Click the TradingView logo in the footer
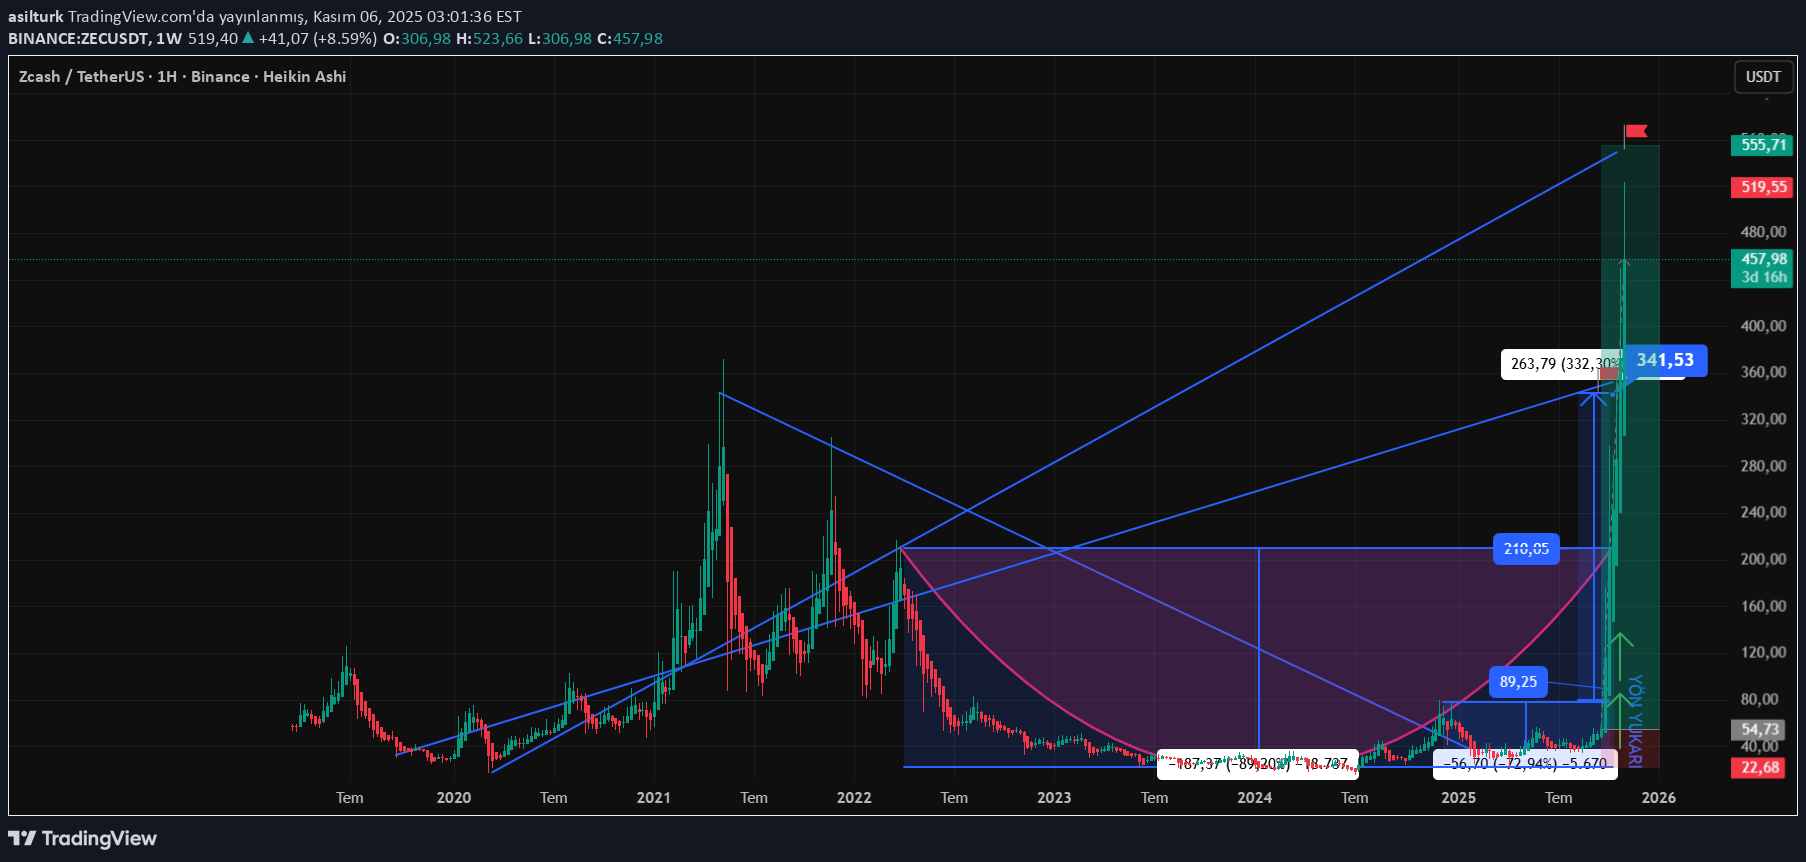Screen dimensions: 1806x862 click(x=83, y=838)
